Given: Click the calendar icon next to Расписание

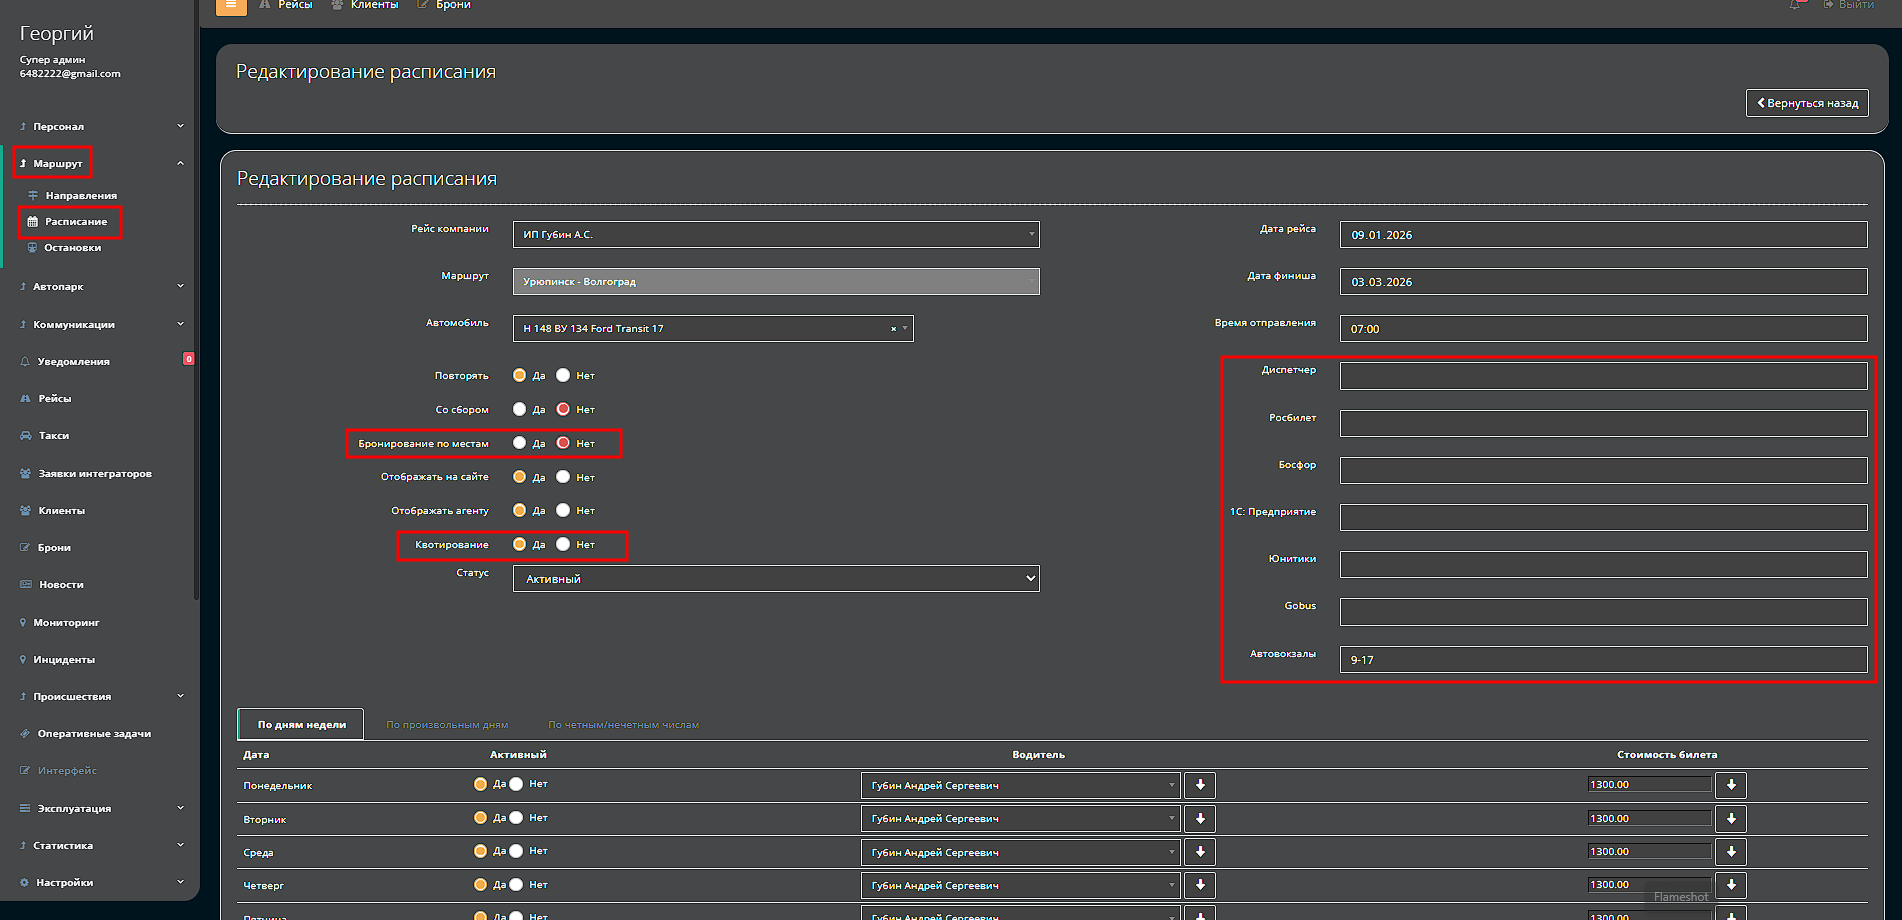Looking at the screenshot, I should pos(32,222).
